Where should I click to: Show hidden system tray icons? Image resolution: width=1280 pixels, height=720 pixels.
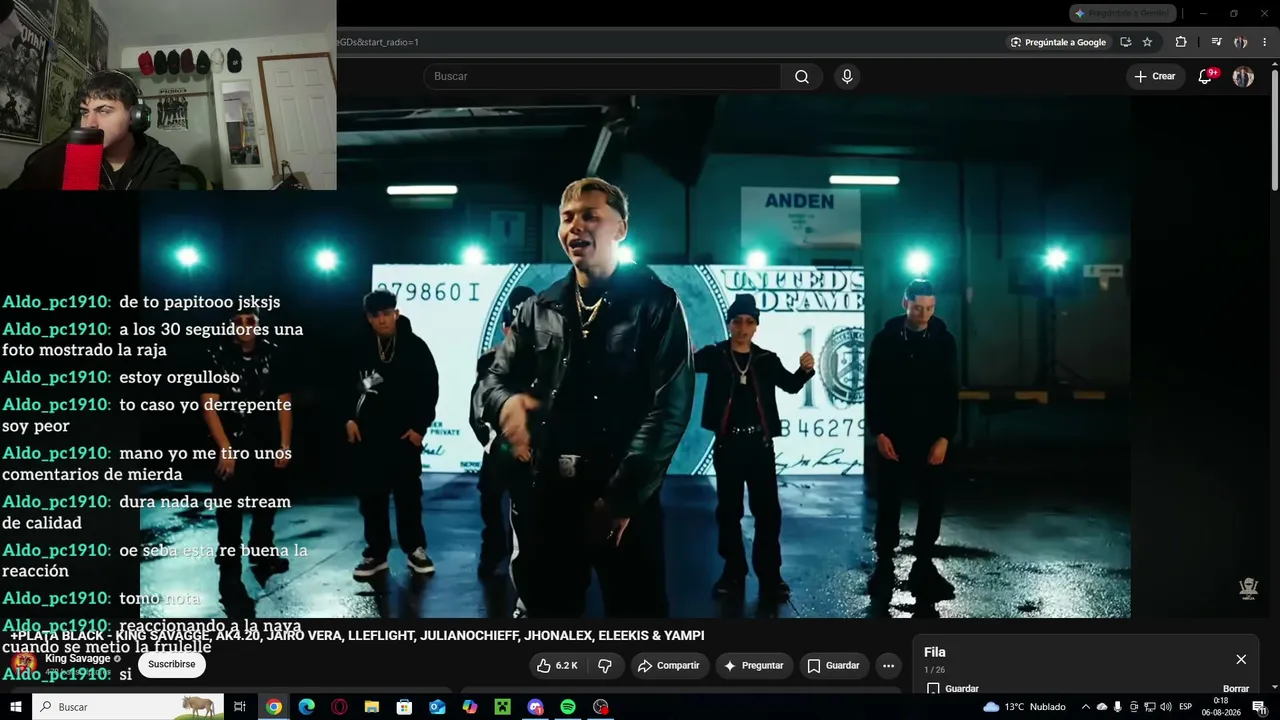(x=1086, y=707)
